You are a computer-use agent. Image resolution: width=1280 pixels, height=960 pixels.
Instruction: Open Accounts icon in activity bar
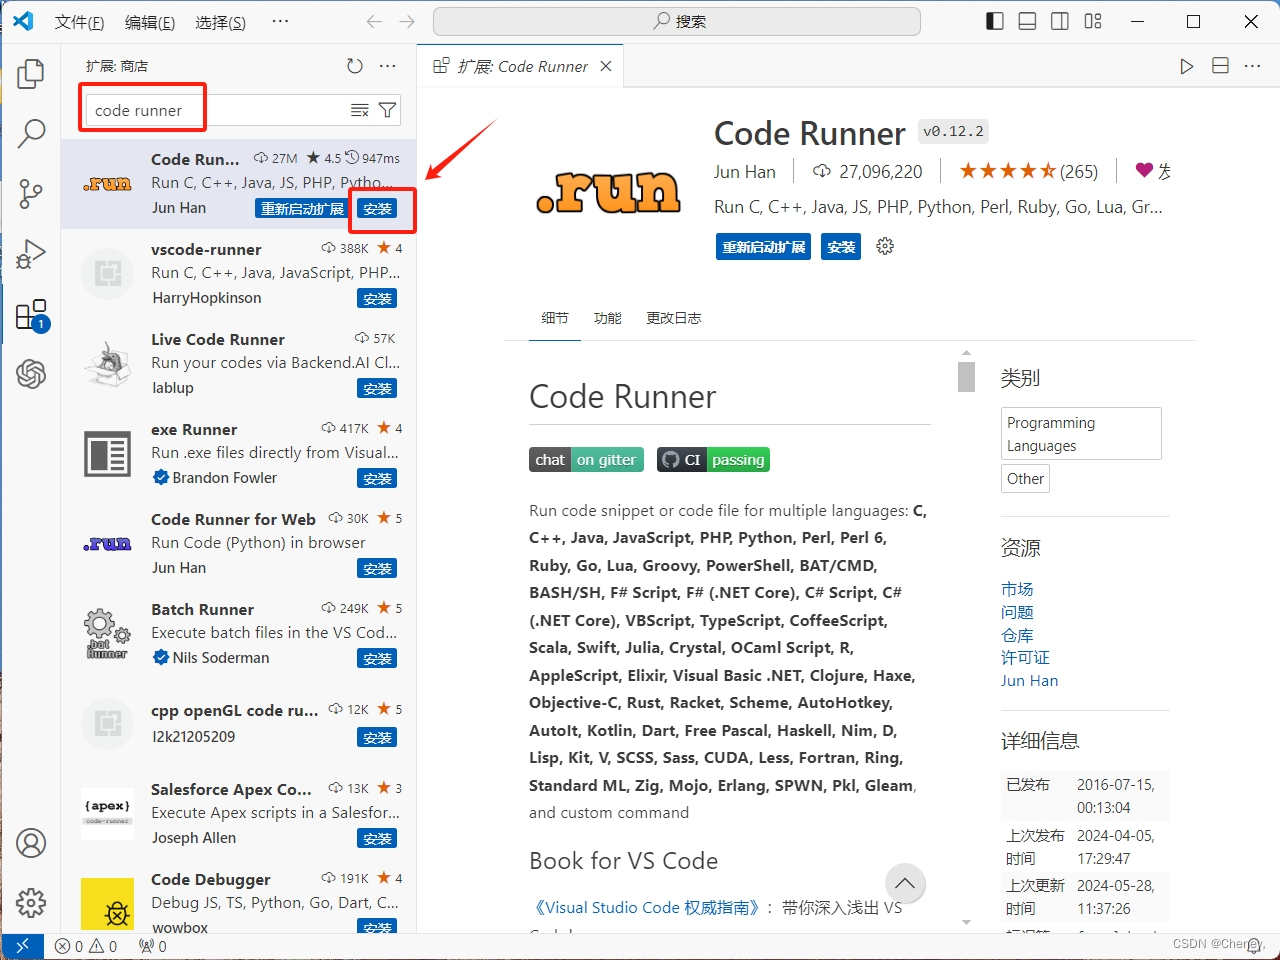point(31,843)
